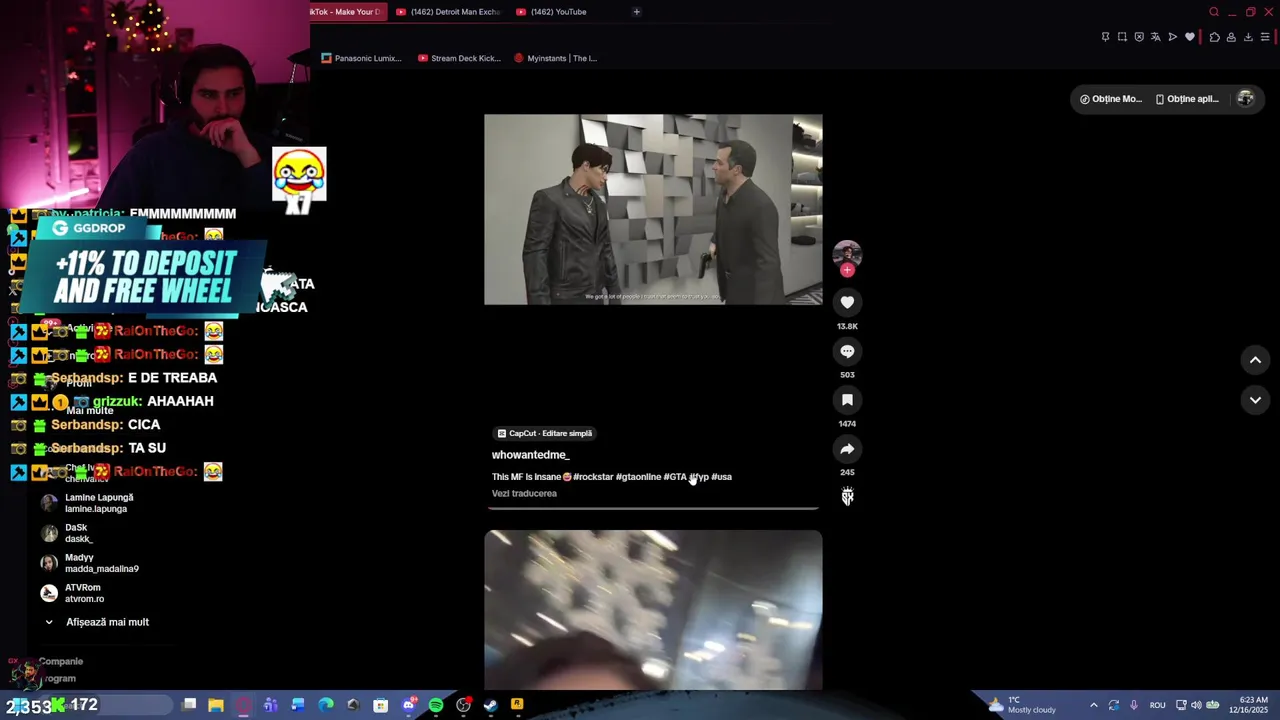Open Microsoft Store from the taskbar
1280x720 pixels.
coord(380,705)
